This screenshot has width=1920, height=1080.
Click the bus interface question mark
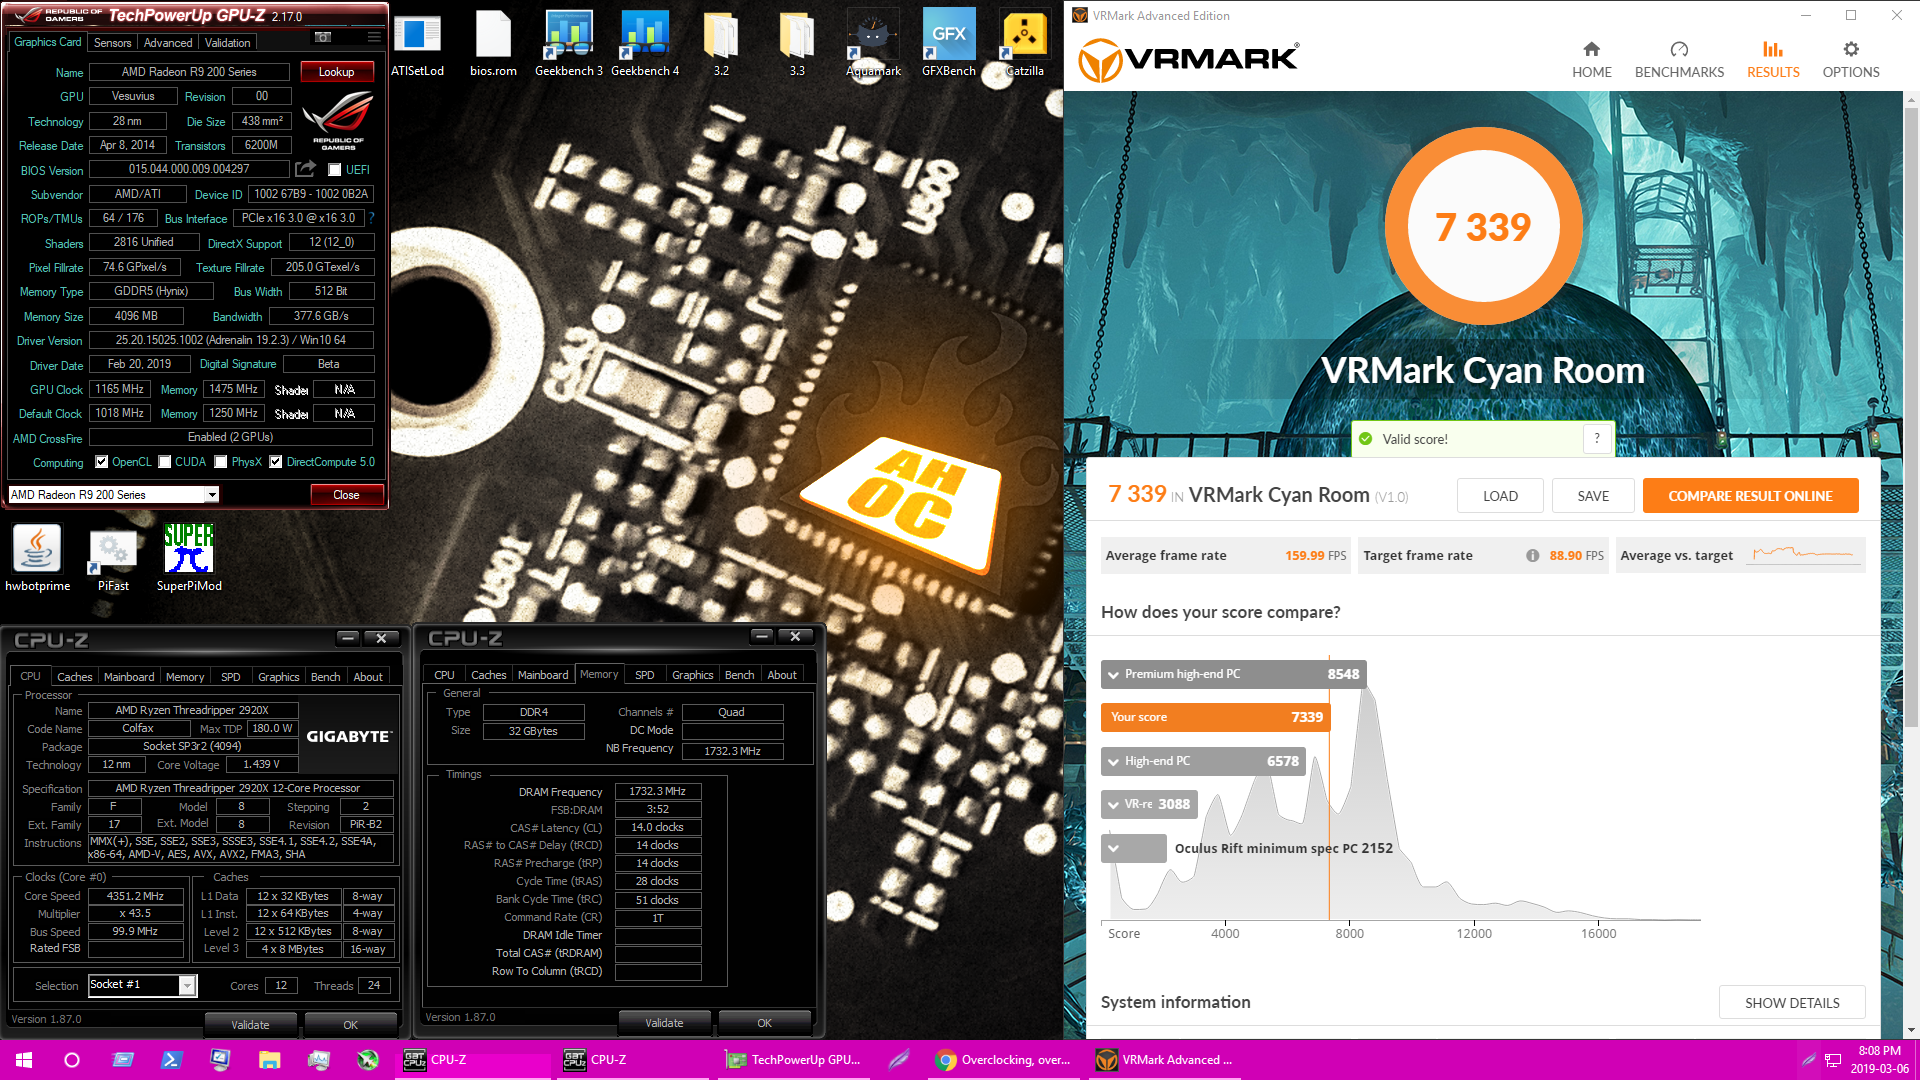(x=372, y=218)
